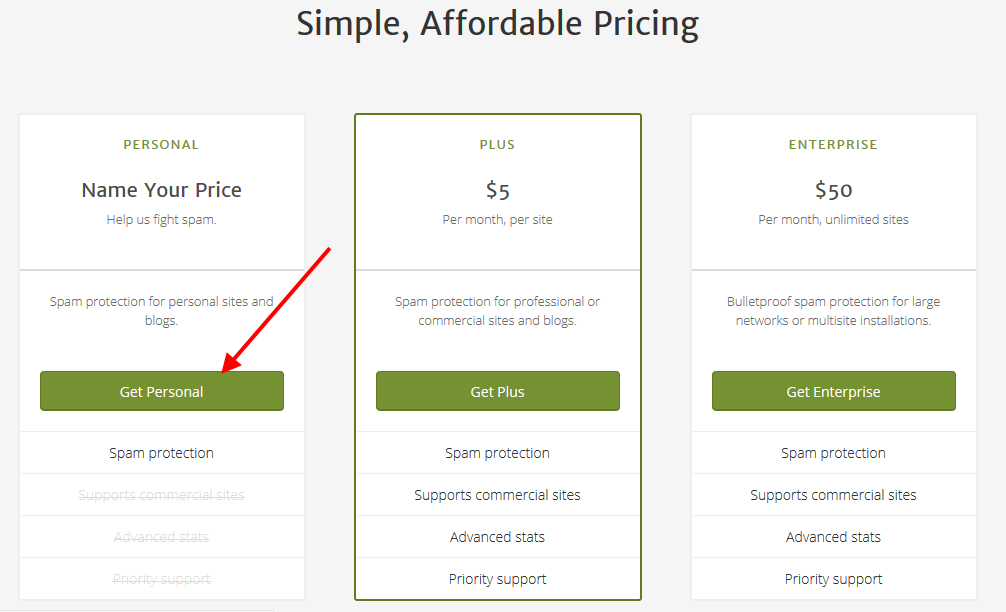Click Supports commercial sites in Plus plan
The height and width of the screenshot is (612, 1006).
tap(497, 495)
